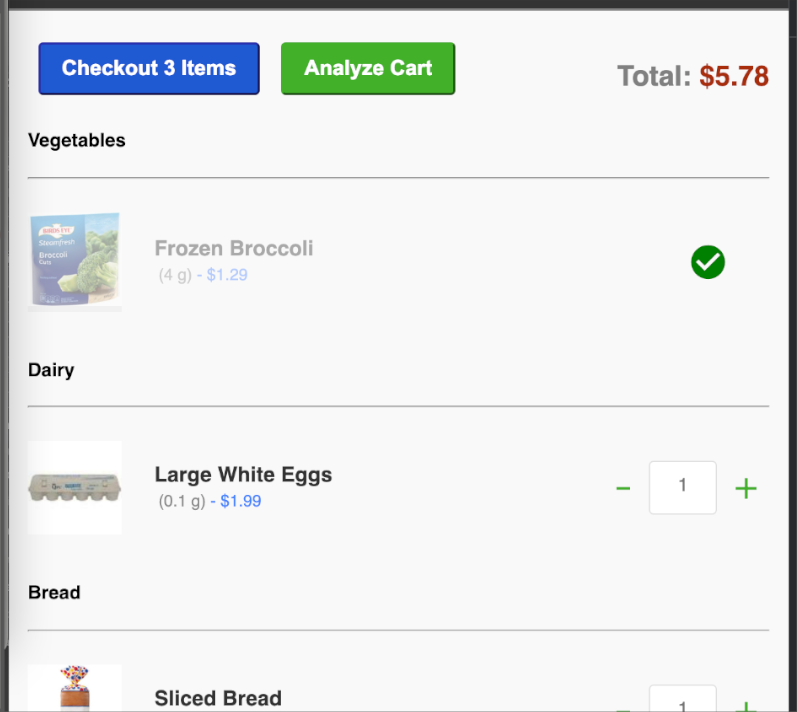Click the Checkout 3 Items button

pos(149,69)
